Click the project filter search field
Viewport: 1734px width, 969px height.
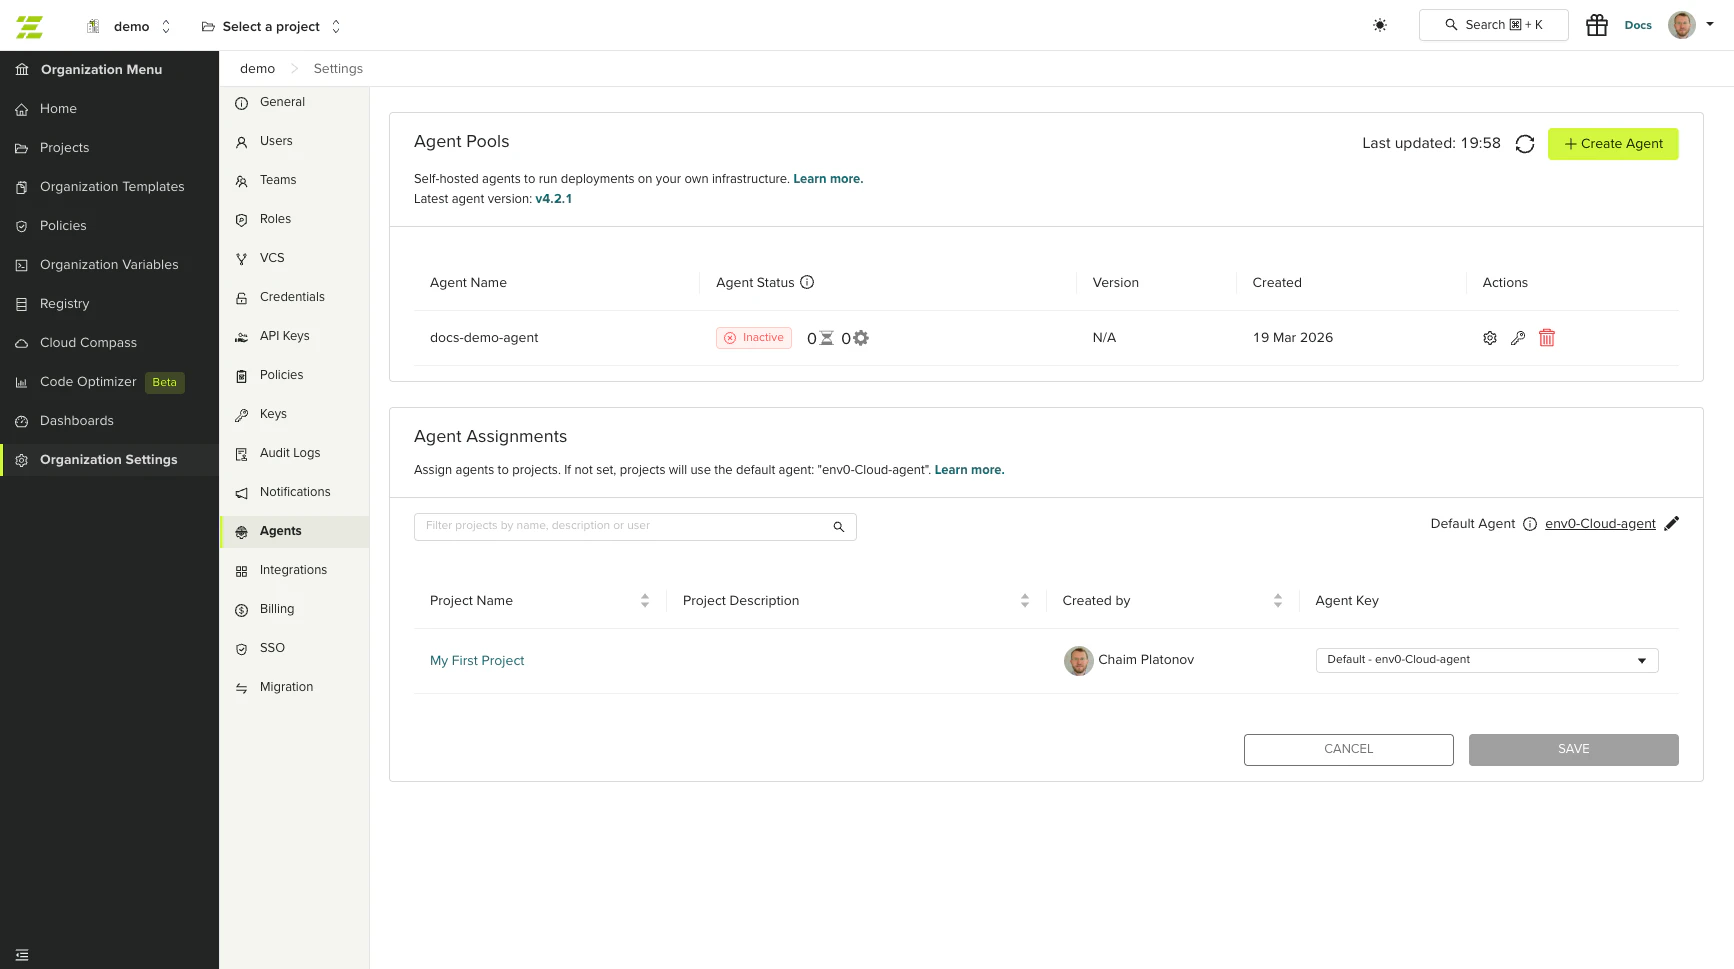[620, 526]
